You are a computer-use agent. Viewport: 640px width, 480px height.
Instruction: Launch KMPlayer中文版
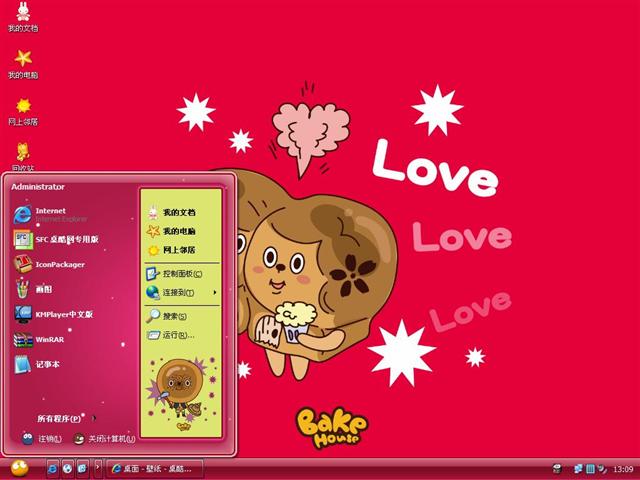coord(54,314)
